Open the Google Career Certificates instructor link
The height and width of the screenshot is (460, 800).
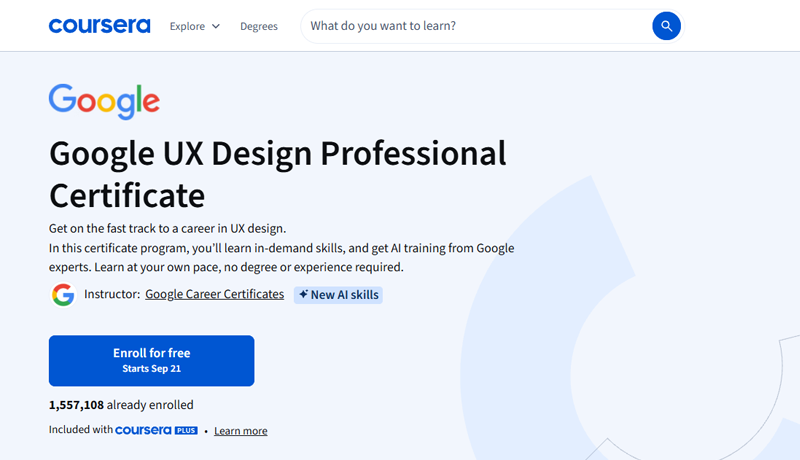click(x=214, y=294)
